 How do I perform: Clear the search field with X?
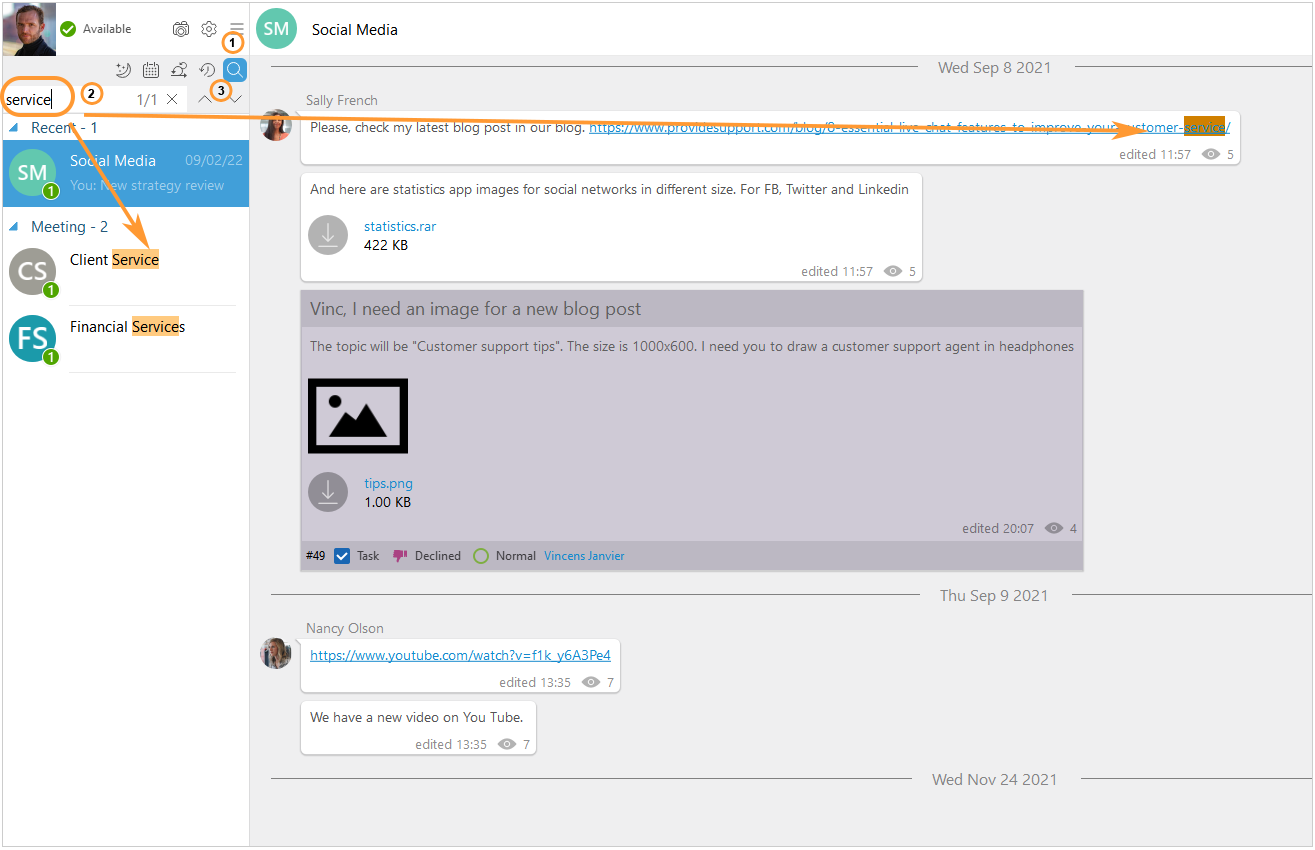(x=172, y=99)
